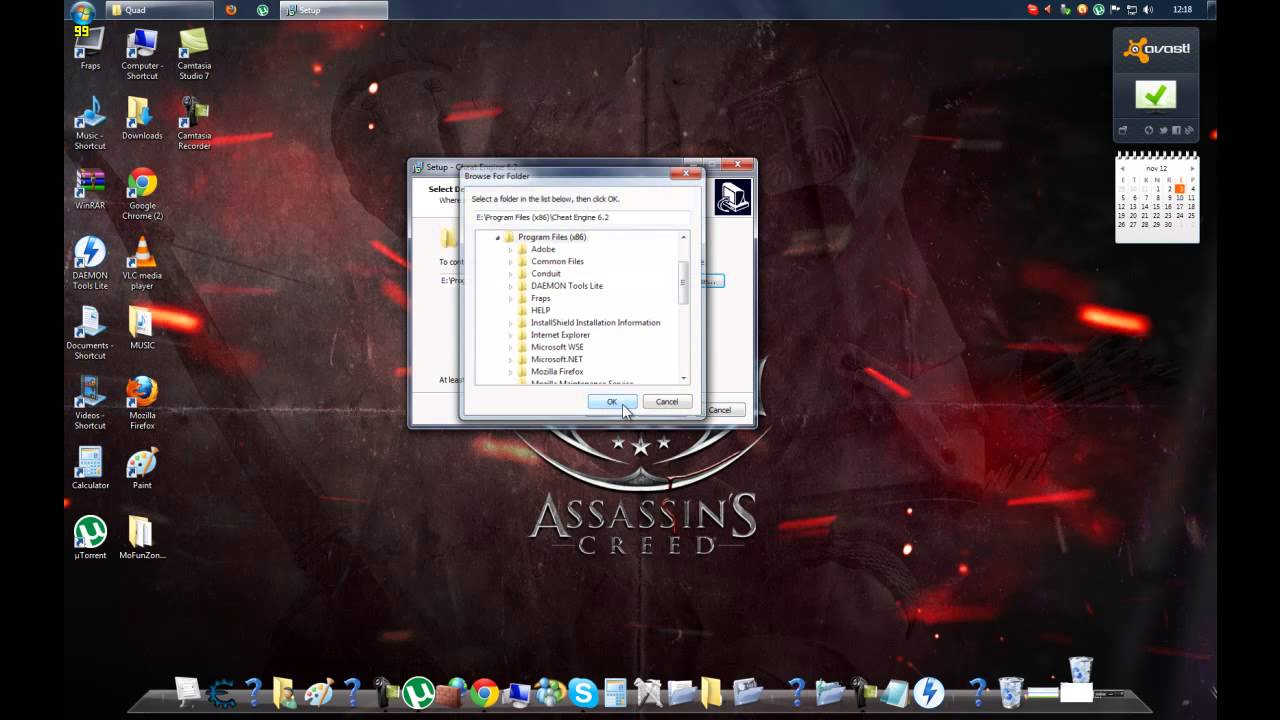Click the folder list scrollbar thumb
This screenshot has width=1280, height=720.
coord(684,283)
